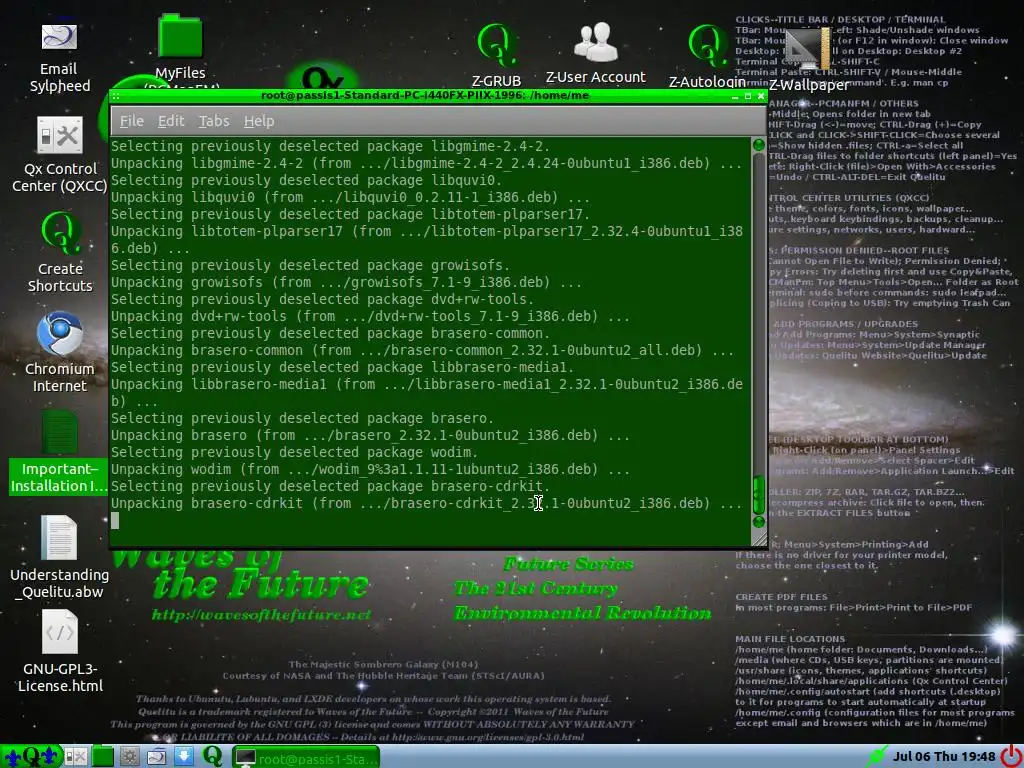Open the Edit menu in terminal
This screenshot has width=1024, height=768.
(x=171, y=121)
